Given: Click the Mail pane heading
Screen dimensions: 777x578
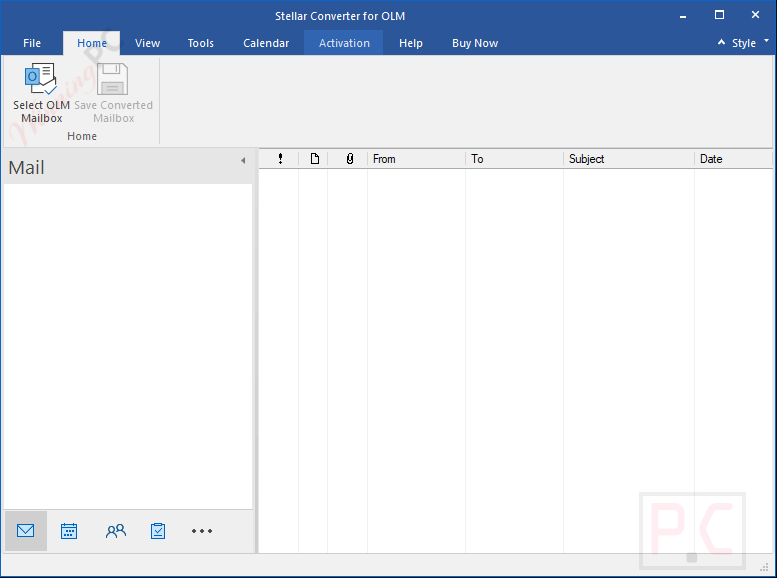Looking at the screenshot, I should [26, 168].
